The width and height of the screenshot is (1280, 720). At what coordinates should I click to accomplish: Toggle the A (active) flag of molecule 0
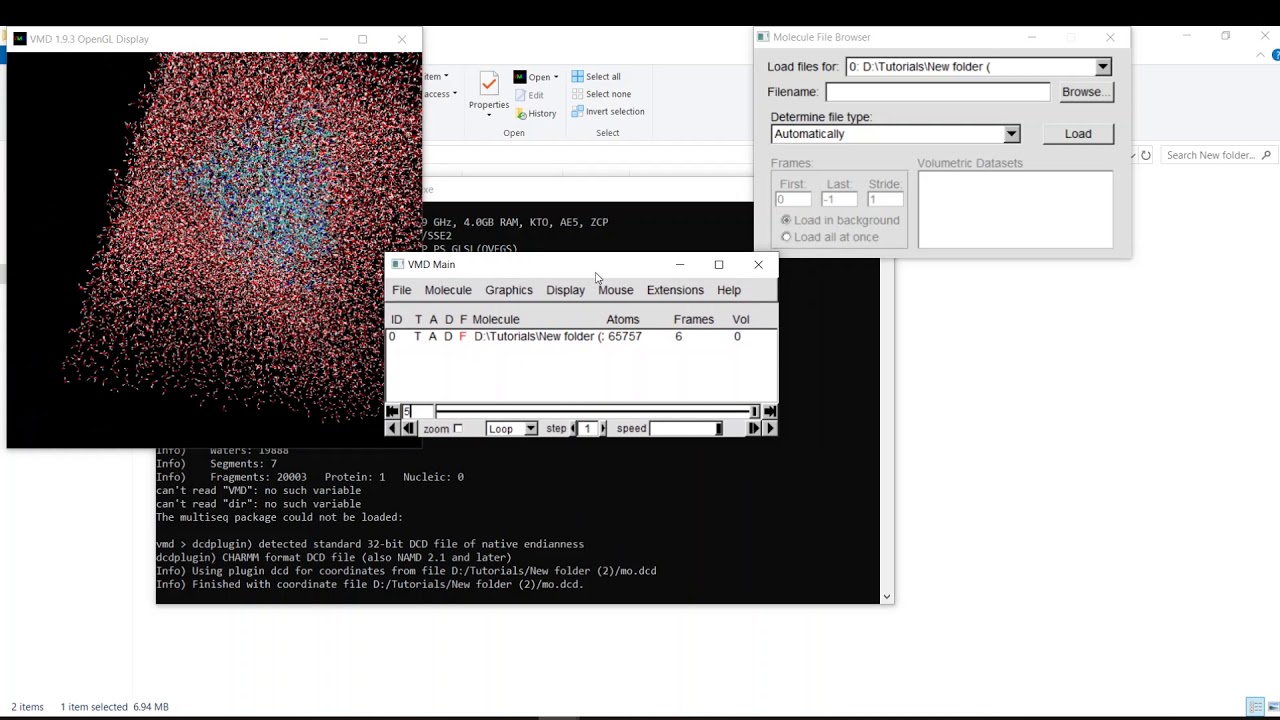point(433,336)
